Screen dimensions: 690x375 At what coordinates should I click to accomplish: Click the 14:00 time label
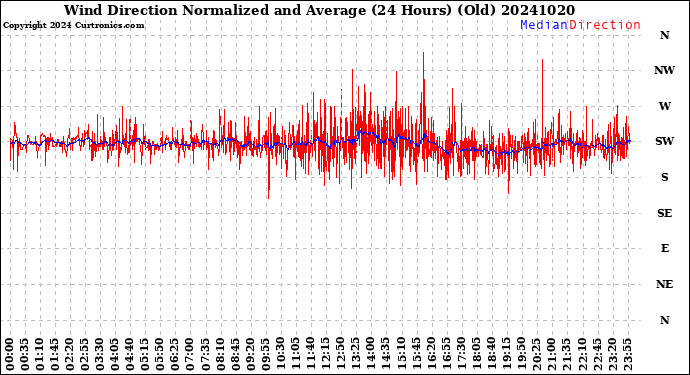point(371,354)
